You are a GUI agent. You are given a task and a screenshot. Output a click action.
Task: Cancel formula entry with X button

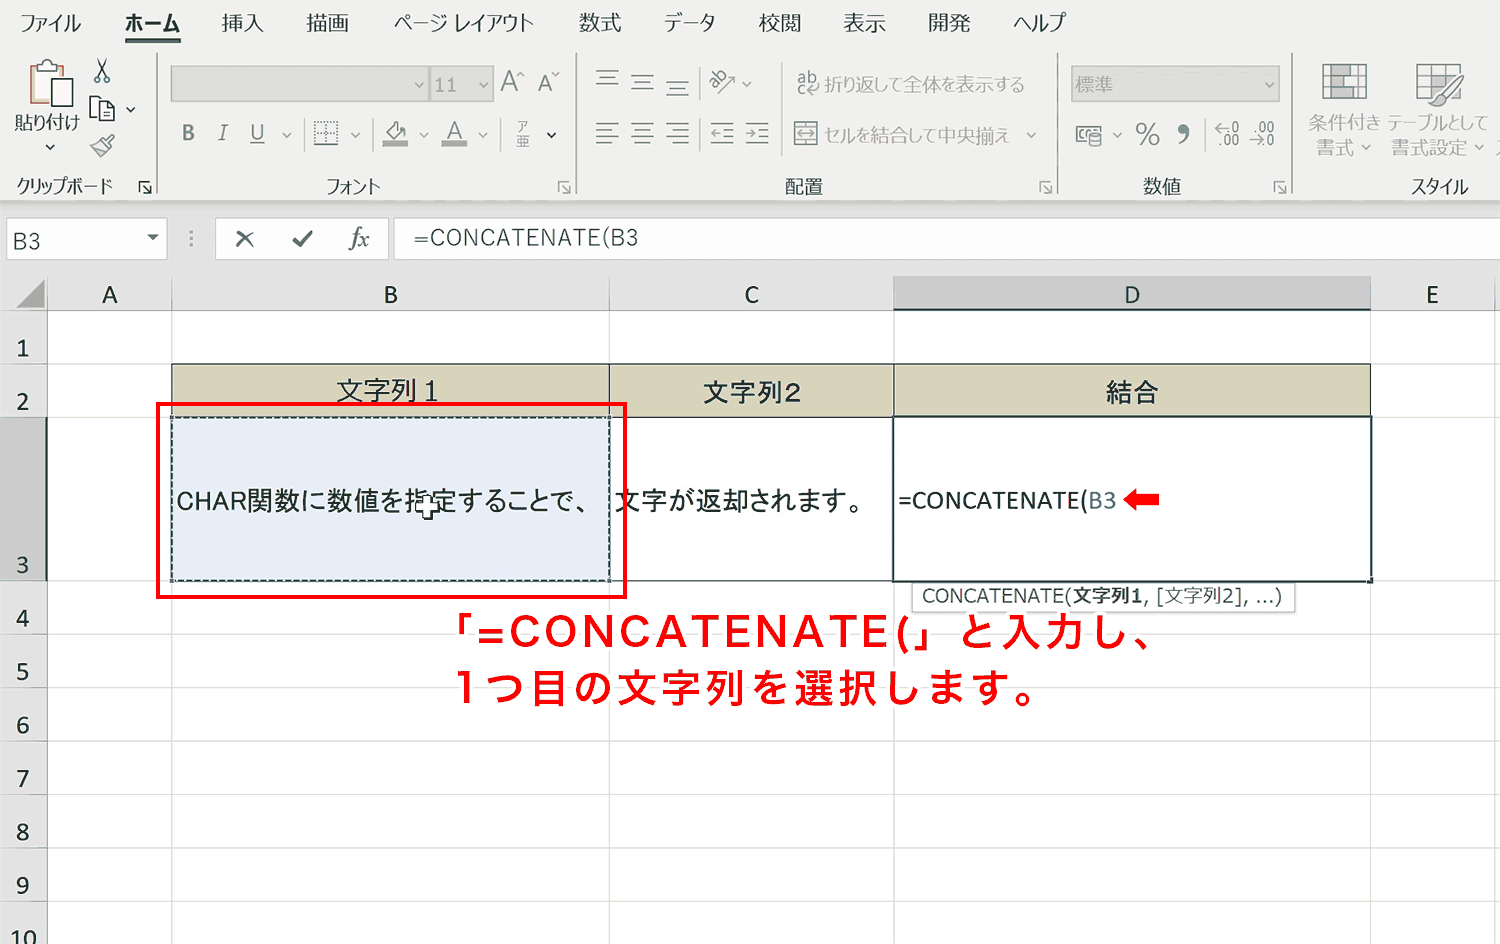pos(245,239)
